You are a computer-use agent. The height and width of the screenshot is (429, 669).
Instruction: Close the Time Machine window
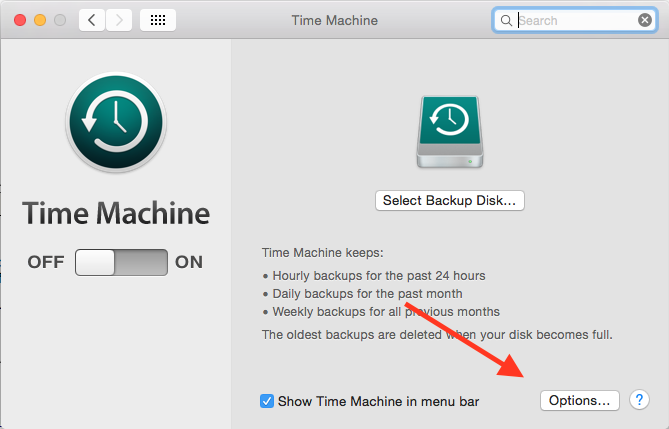20,20
